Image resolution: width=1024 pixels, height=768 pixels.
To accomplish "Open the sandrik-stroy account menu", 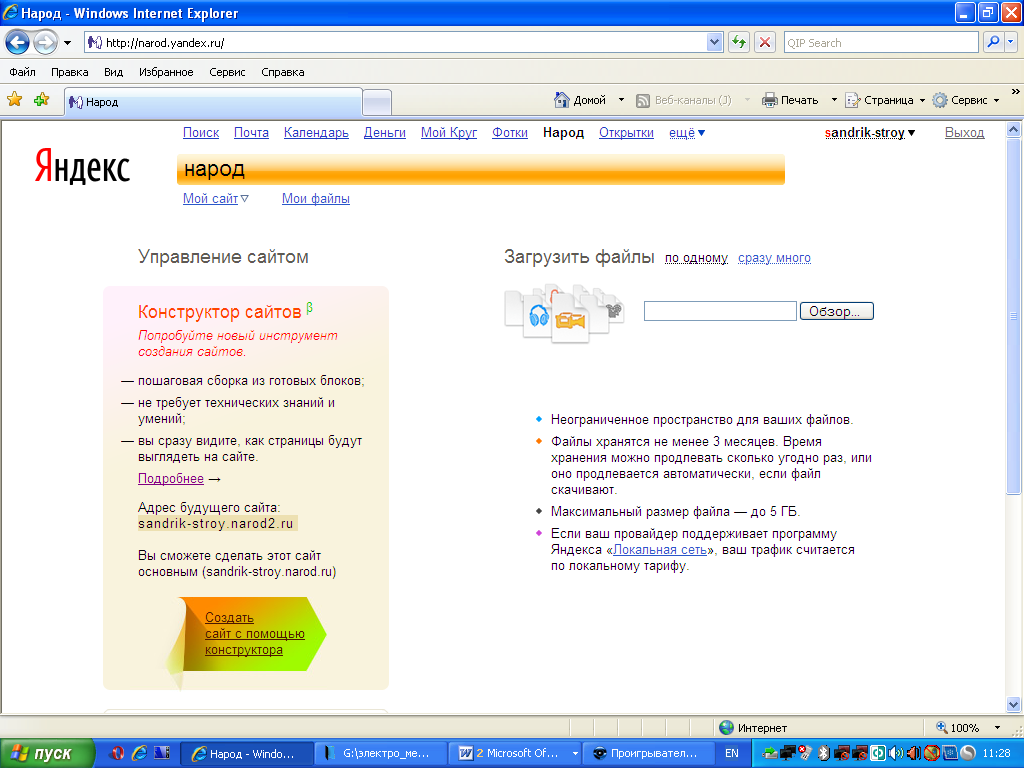I will coord(870,133).
